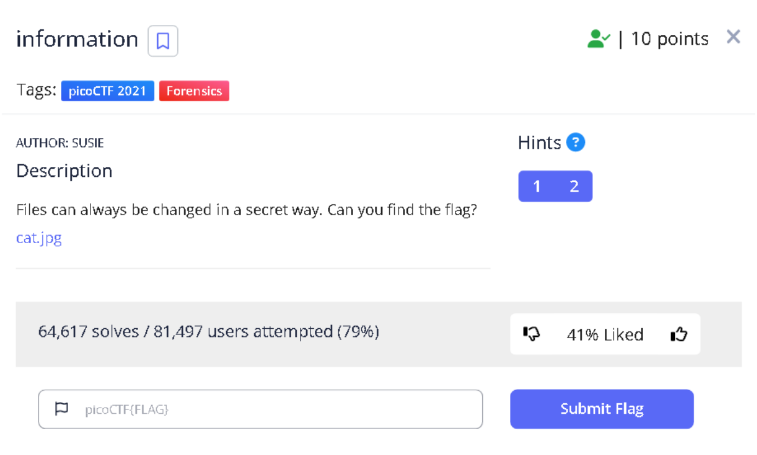Focus the picoCTF{FLAG} input field
This screenshot has width=757, height=455.
(270, 409)
